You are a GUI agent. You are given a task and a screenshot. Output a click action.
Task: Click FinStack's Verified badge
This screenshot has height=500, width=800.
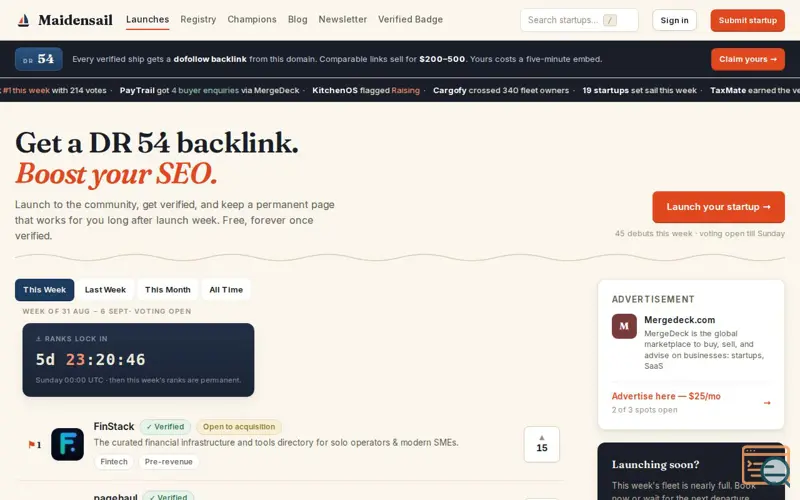pyautogui.click(x=165, y=427)
